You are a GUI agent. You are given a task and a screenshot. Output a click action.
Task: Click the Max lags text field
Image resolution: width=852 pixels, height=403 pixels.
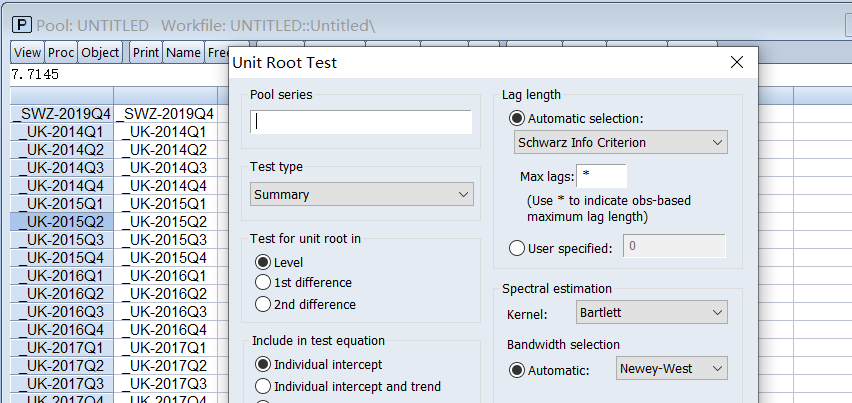(602, 176)
